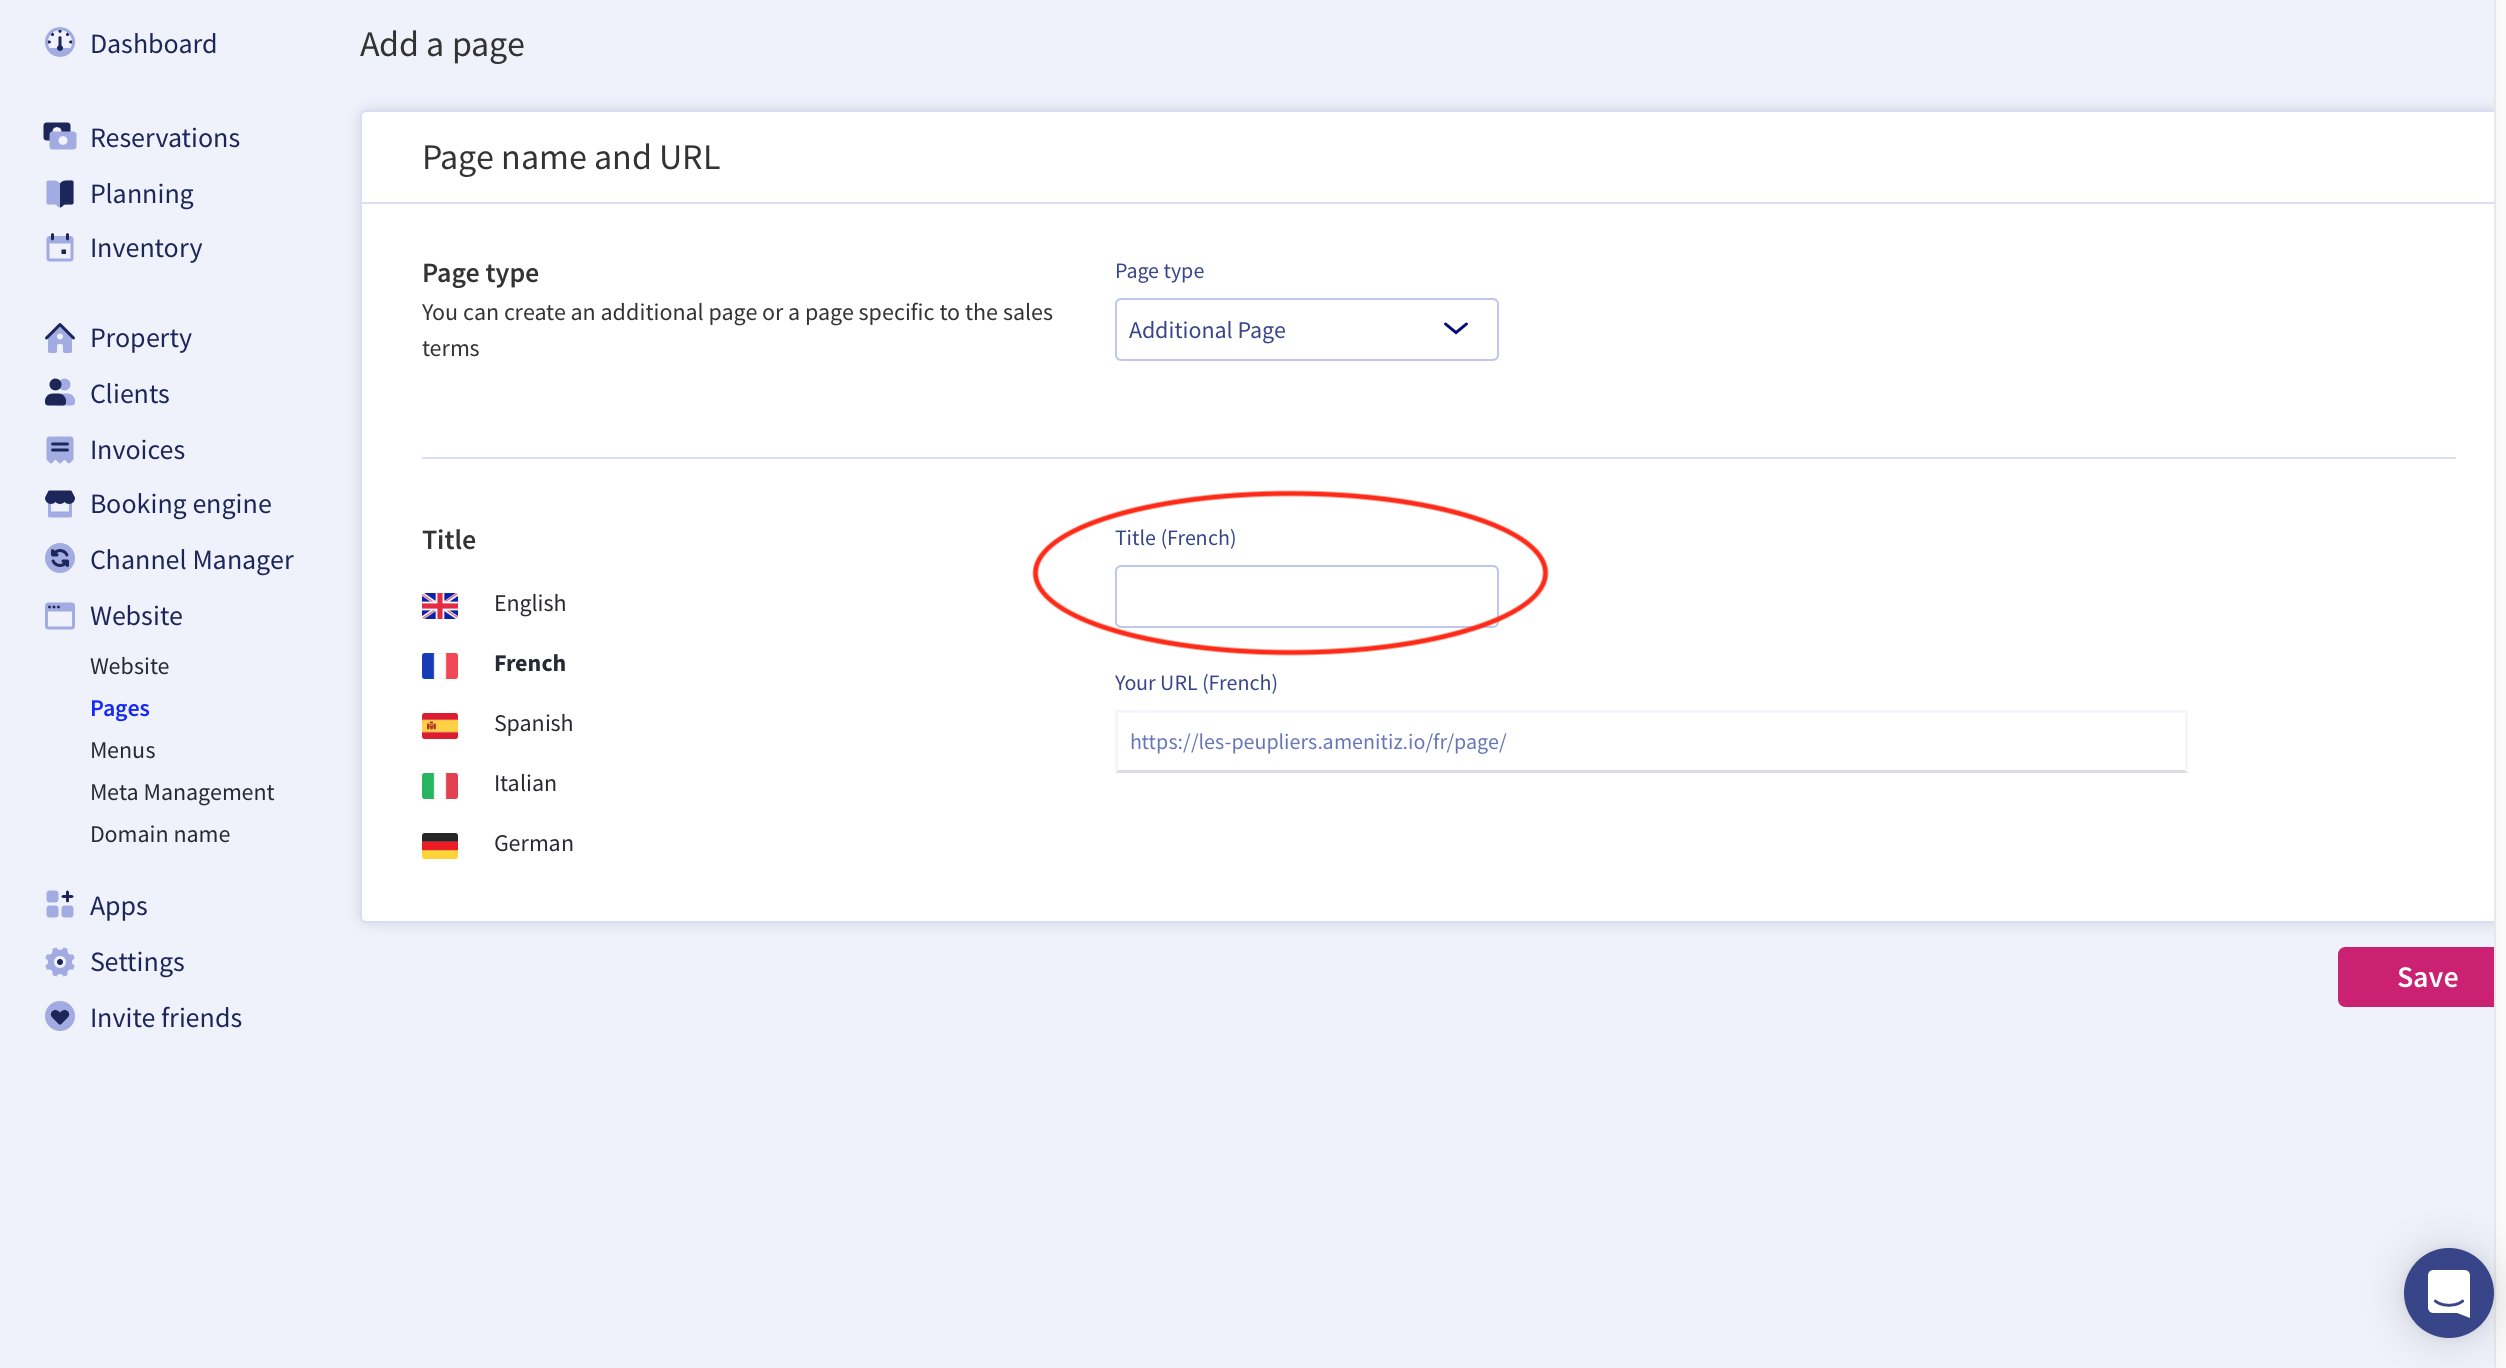Open the Property section
Screen dimensions: 2506x1368
pos(141,338)
